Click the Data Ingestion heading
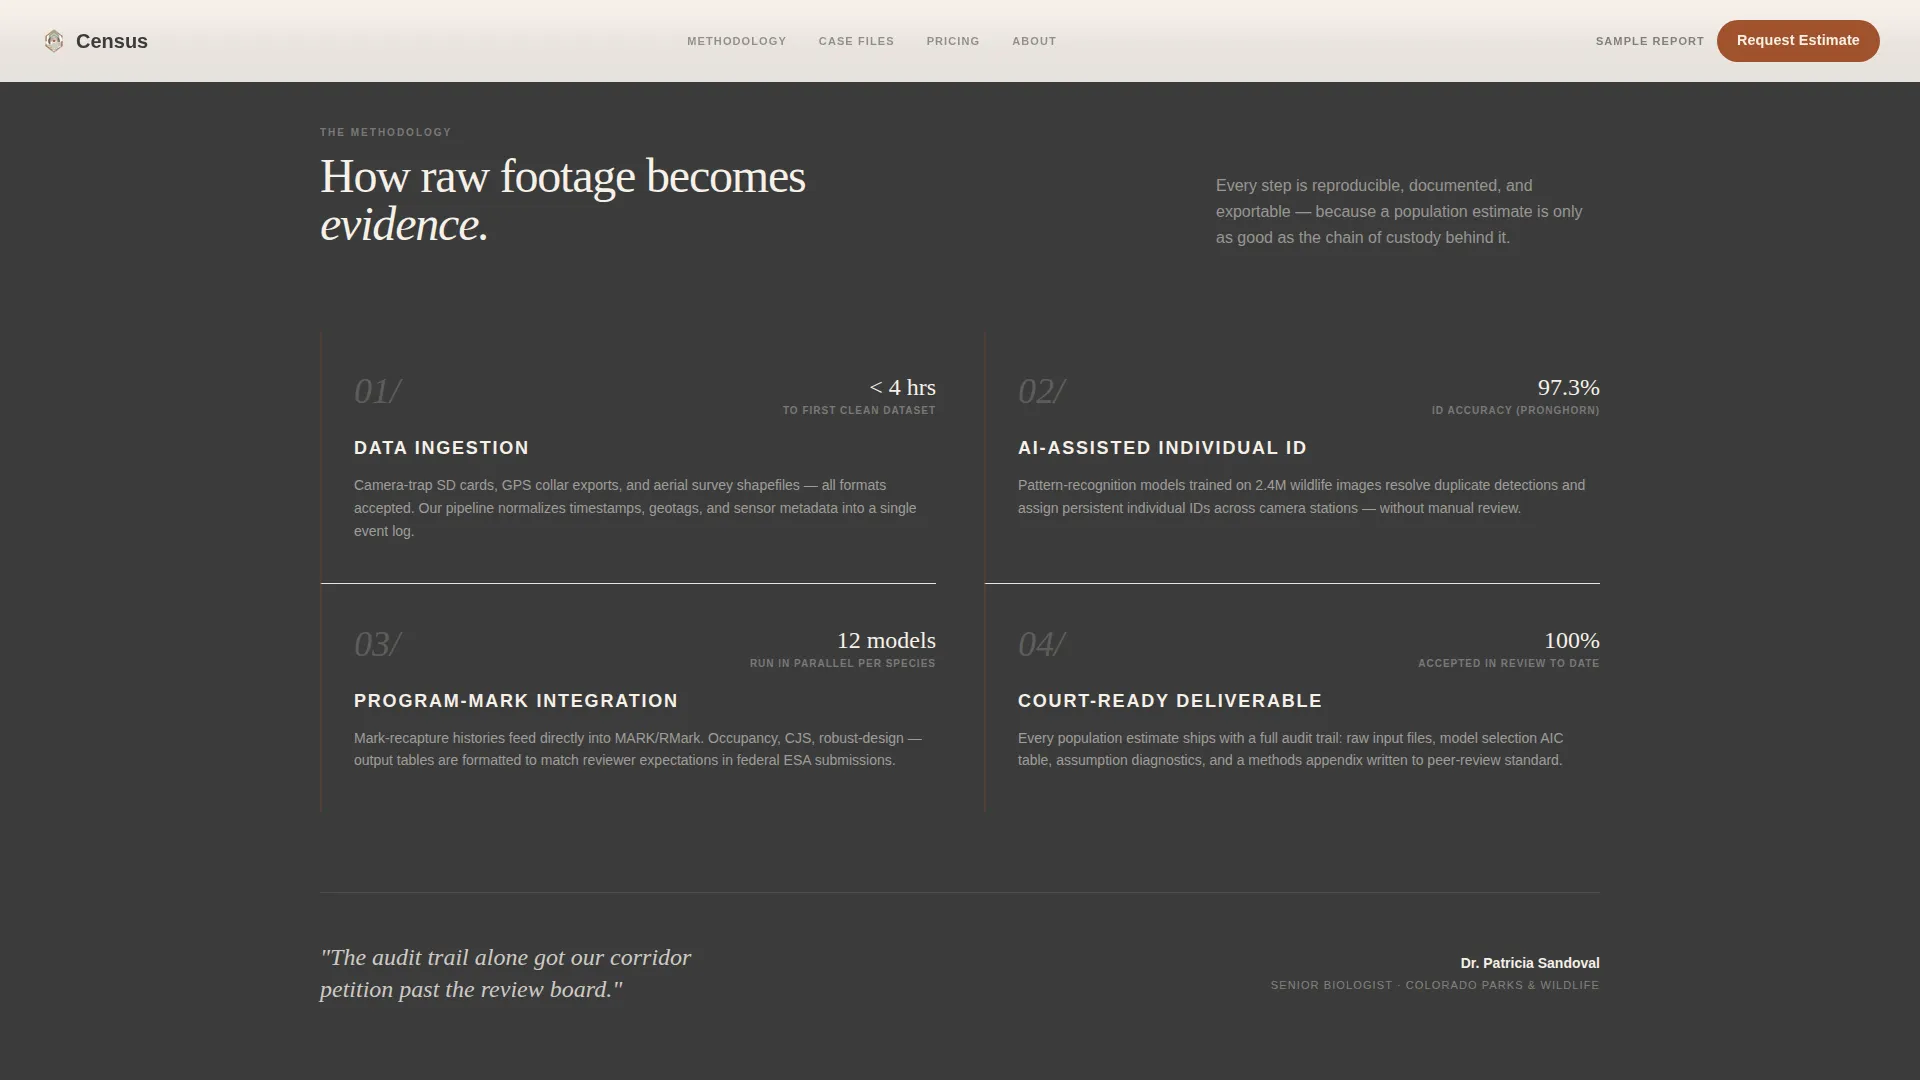This screenshot has height=1080, width=1920. (441, 448)
